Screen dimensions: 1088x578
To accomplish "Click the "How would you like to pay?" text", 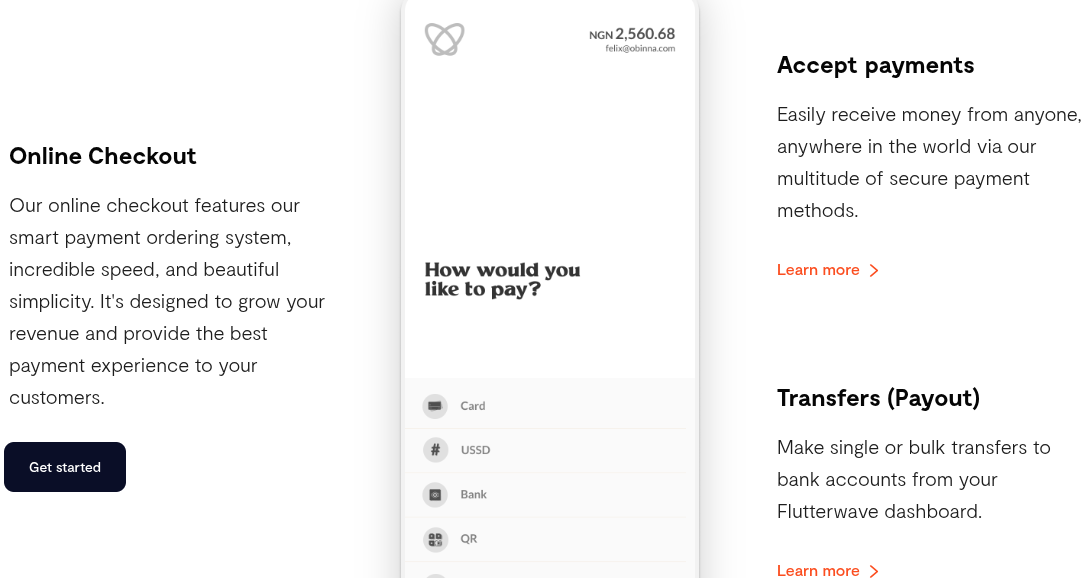I will 502,280.
